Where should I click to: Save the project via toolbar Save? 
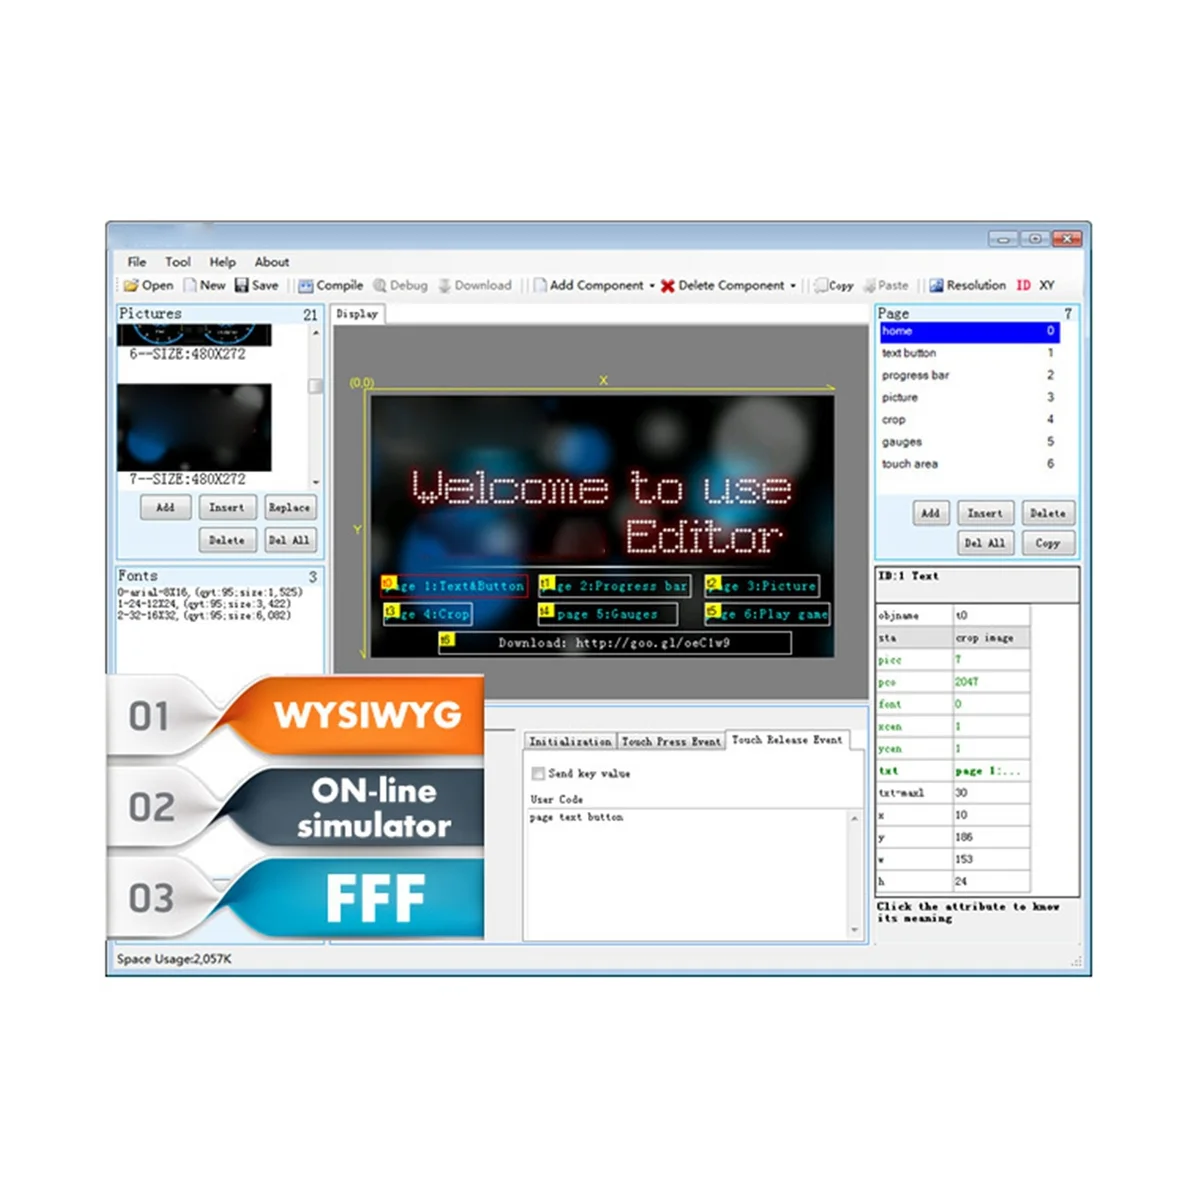point(257,285)
